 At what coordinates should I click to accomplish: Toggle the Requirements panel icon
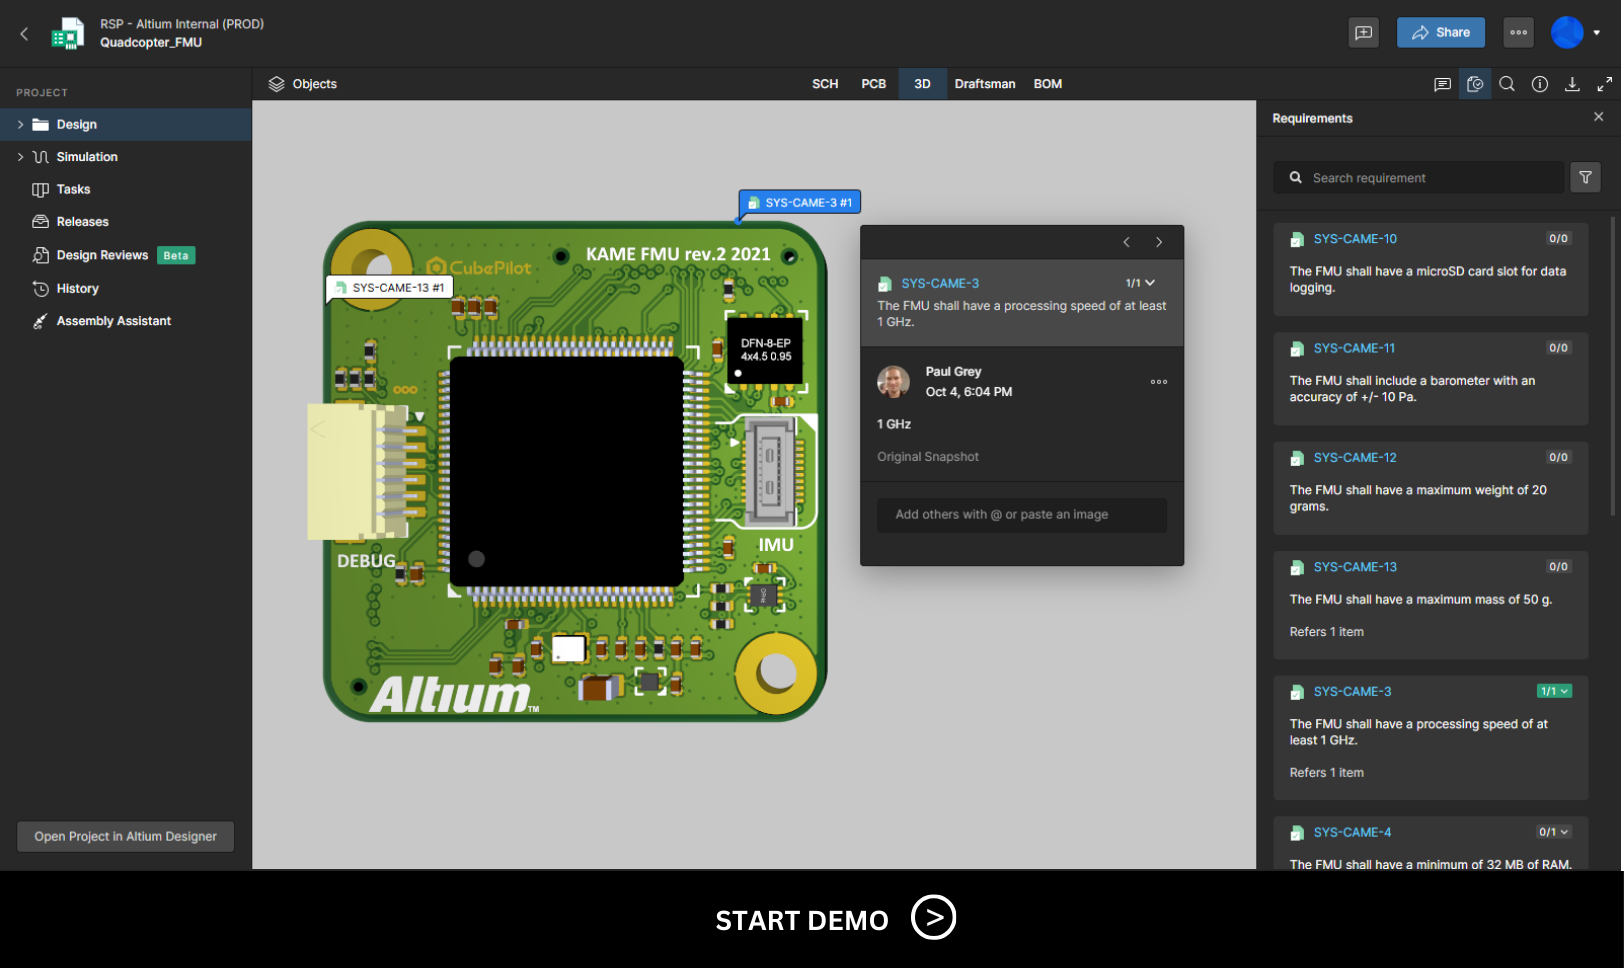(x=1475, y=84)
